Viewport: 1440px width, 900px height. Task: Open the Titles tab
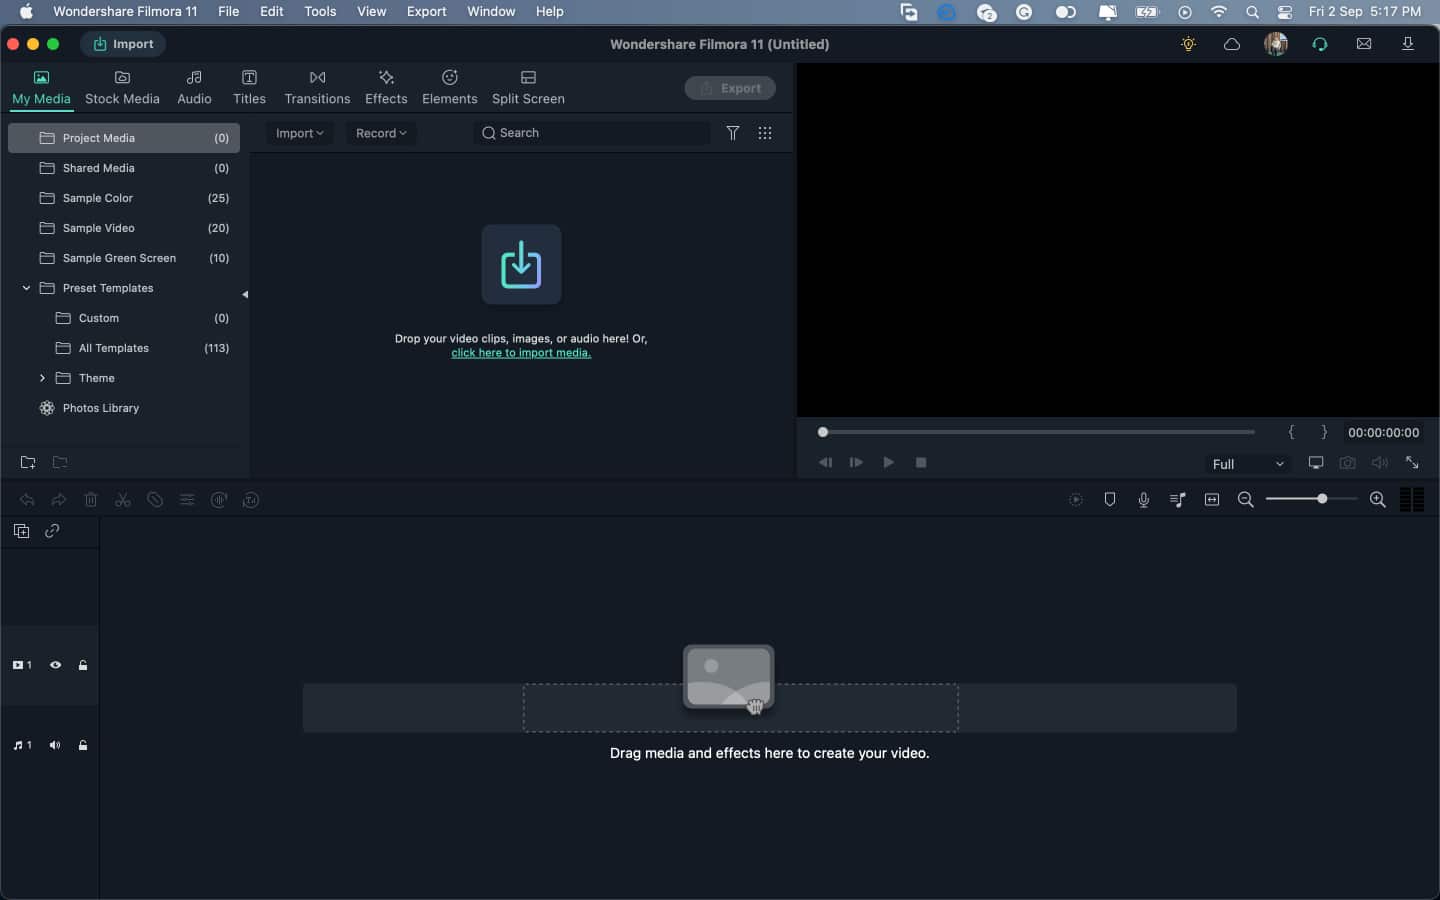[249, 88]
